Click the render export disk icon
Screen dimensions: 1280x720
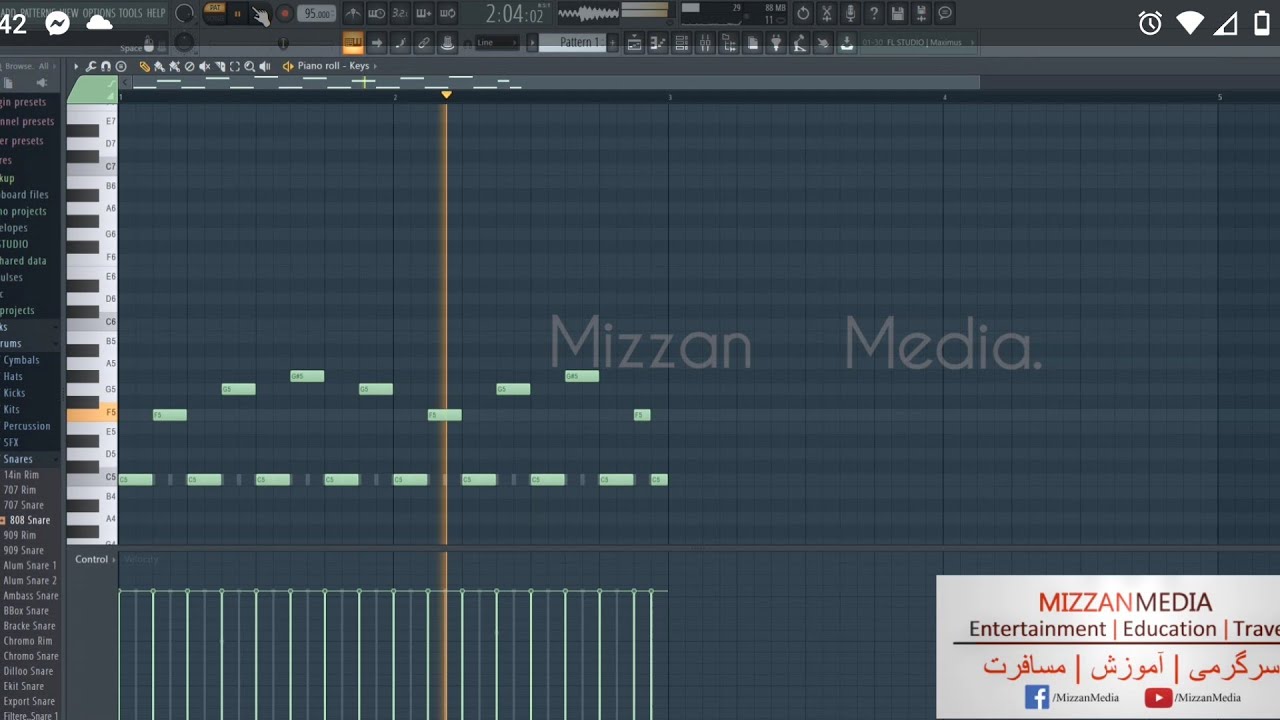[921, 13]
